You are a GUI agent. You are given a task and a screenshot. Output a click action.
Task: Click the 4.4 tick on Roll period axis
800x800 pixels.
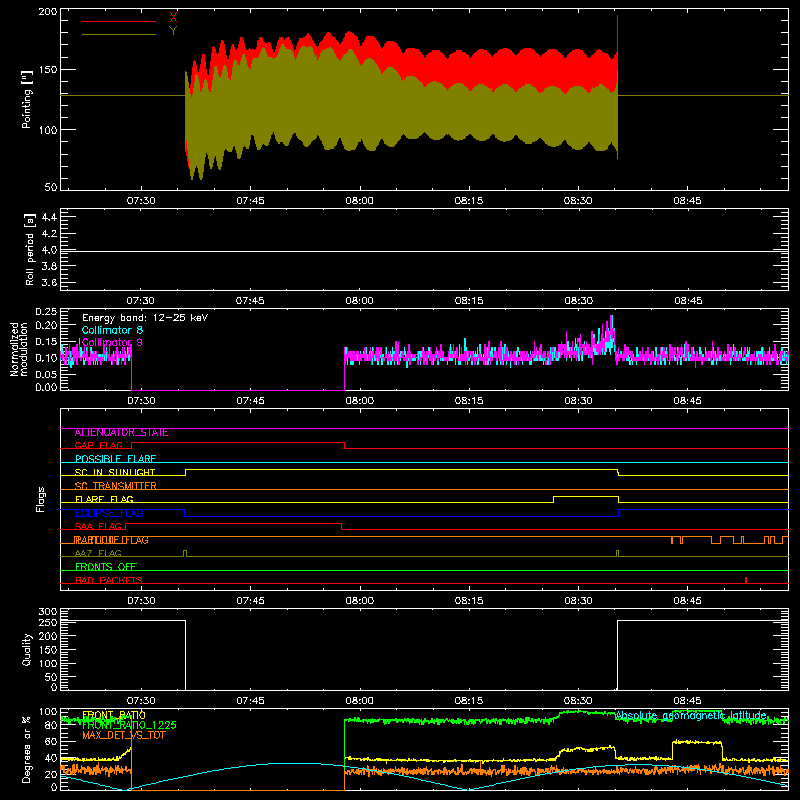click(48, 217)
